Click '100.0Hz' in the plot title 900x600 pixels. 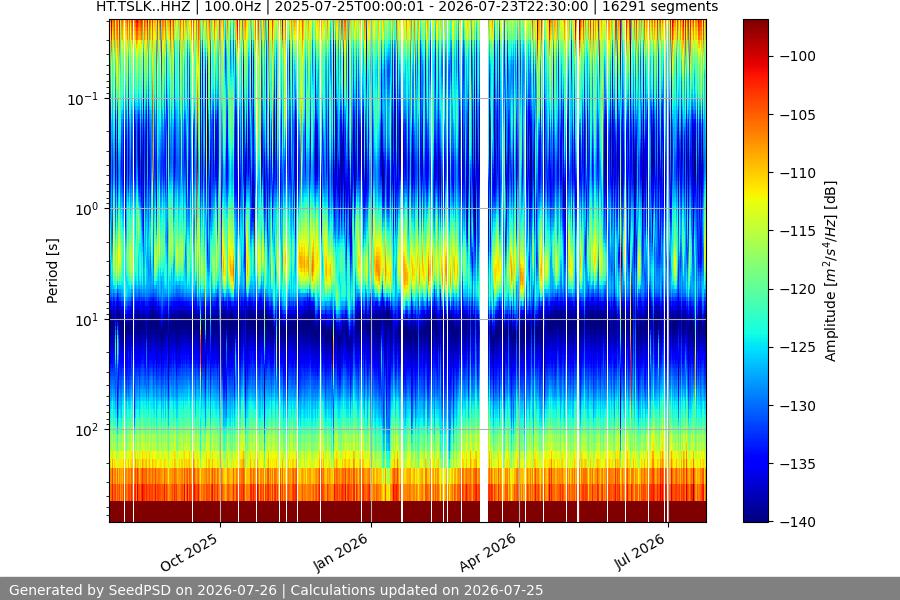point(232,6)
